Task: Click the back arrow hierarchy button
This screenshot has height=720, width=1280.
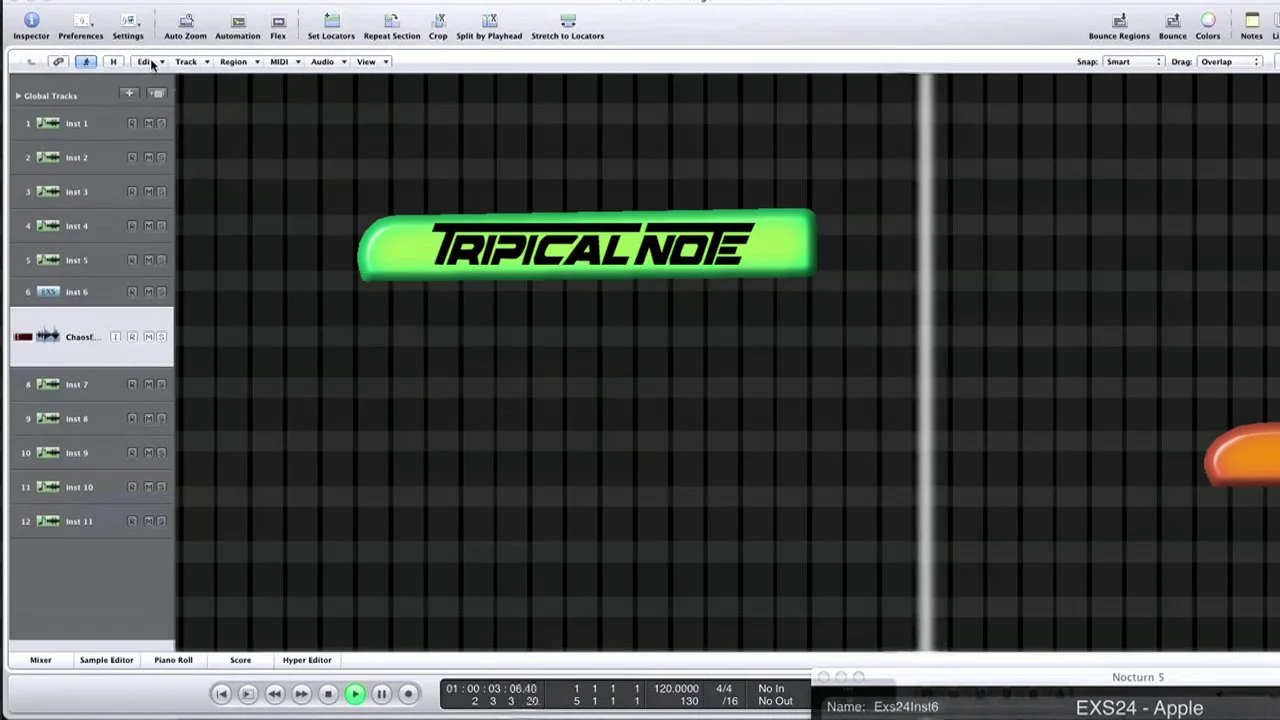Action: pyautogui.click(x=31, y=62)
